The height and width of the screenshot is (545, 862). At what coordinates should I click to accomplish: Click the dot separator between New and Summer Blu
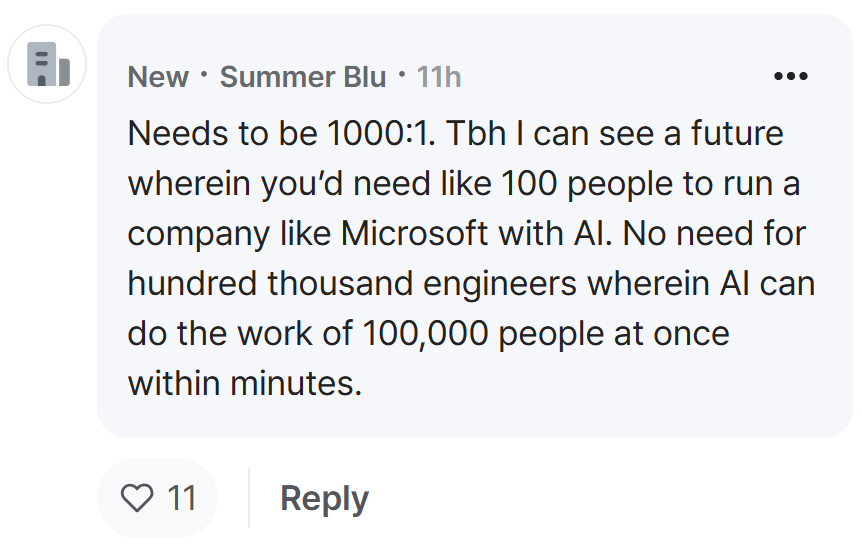click(x=205, y=74)
